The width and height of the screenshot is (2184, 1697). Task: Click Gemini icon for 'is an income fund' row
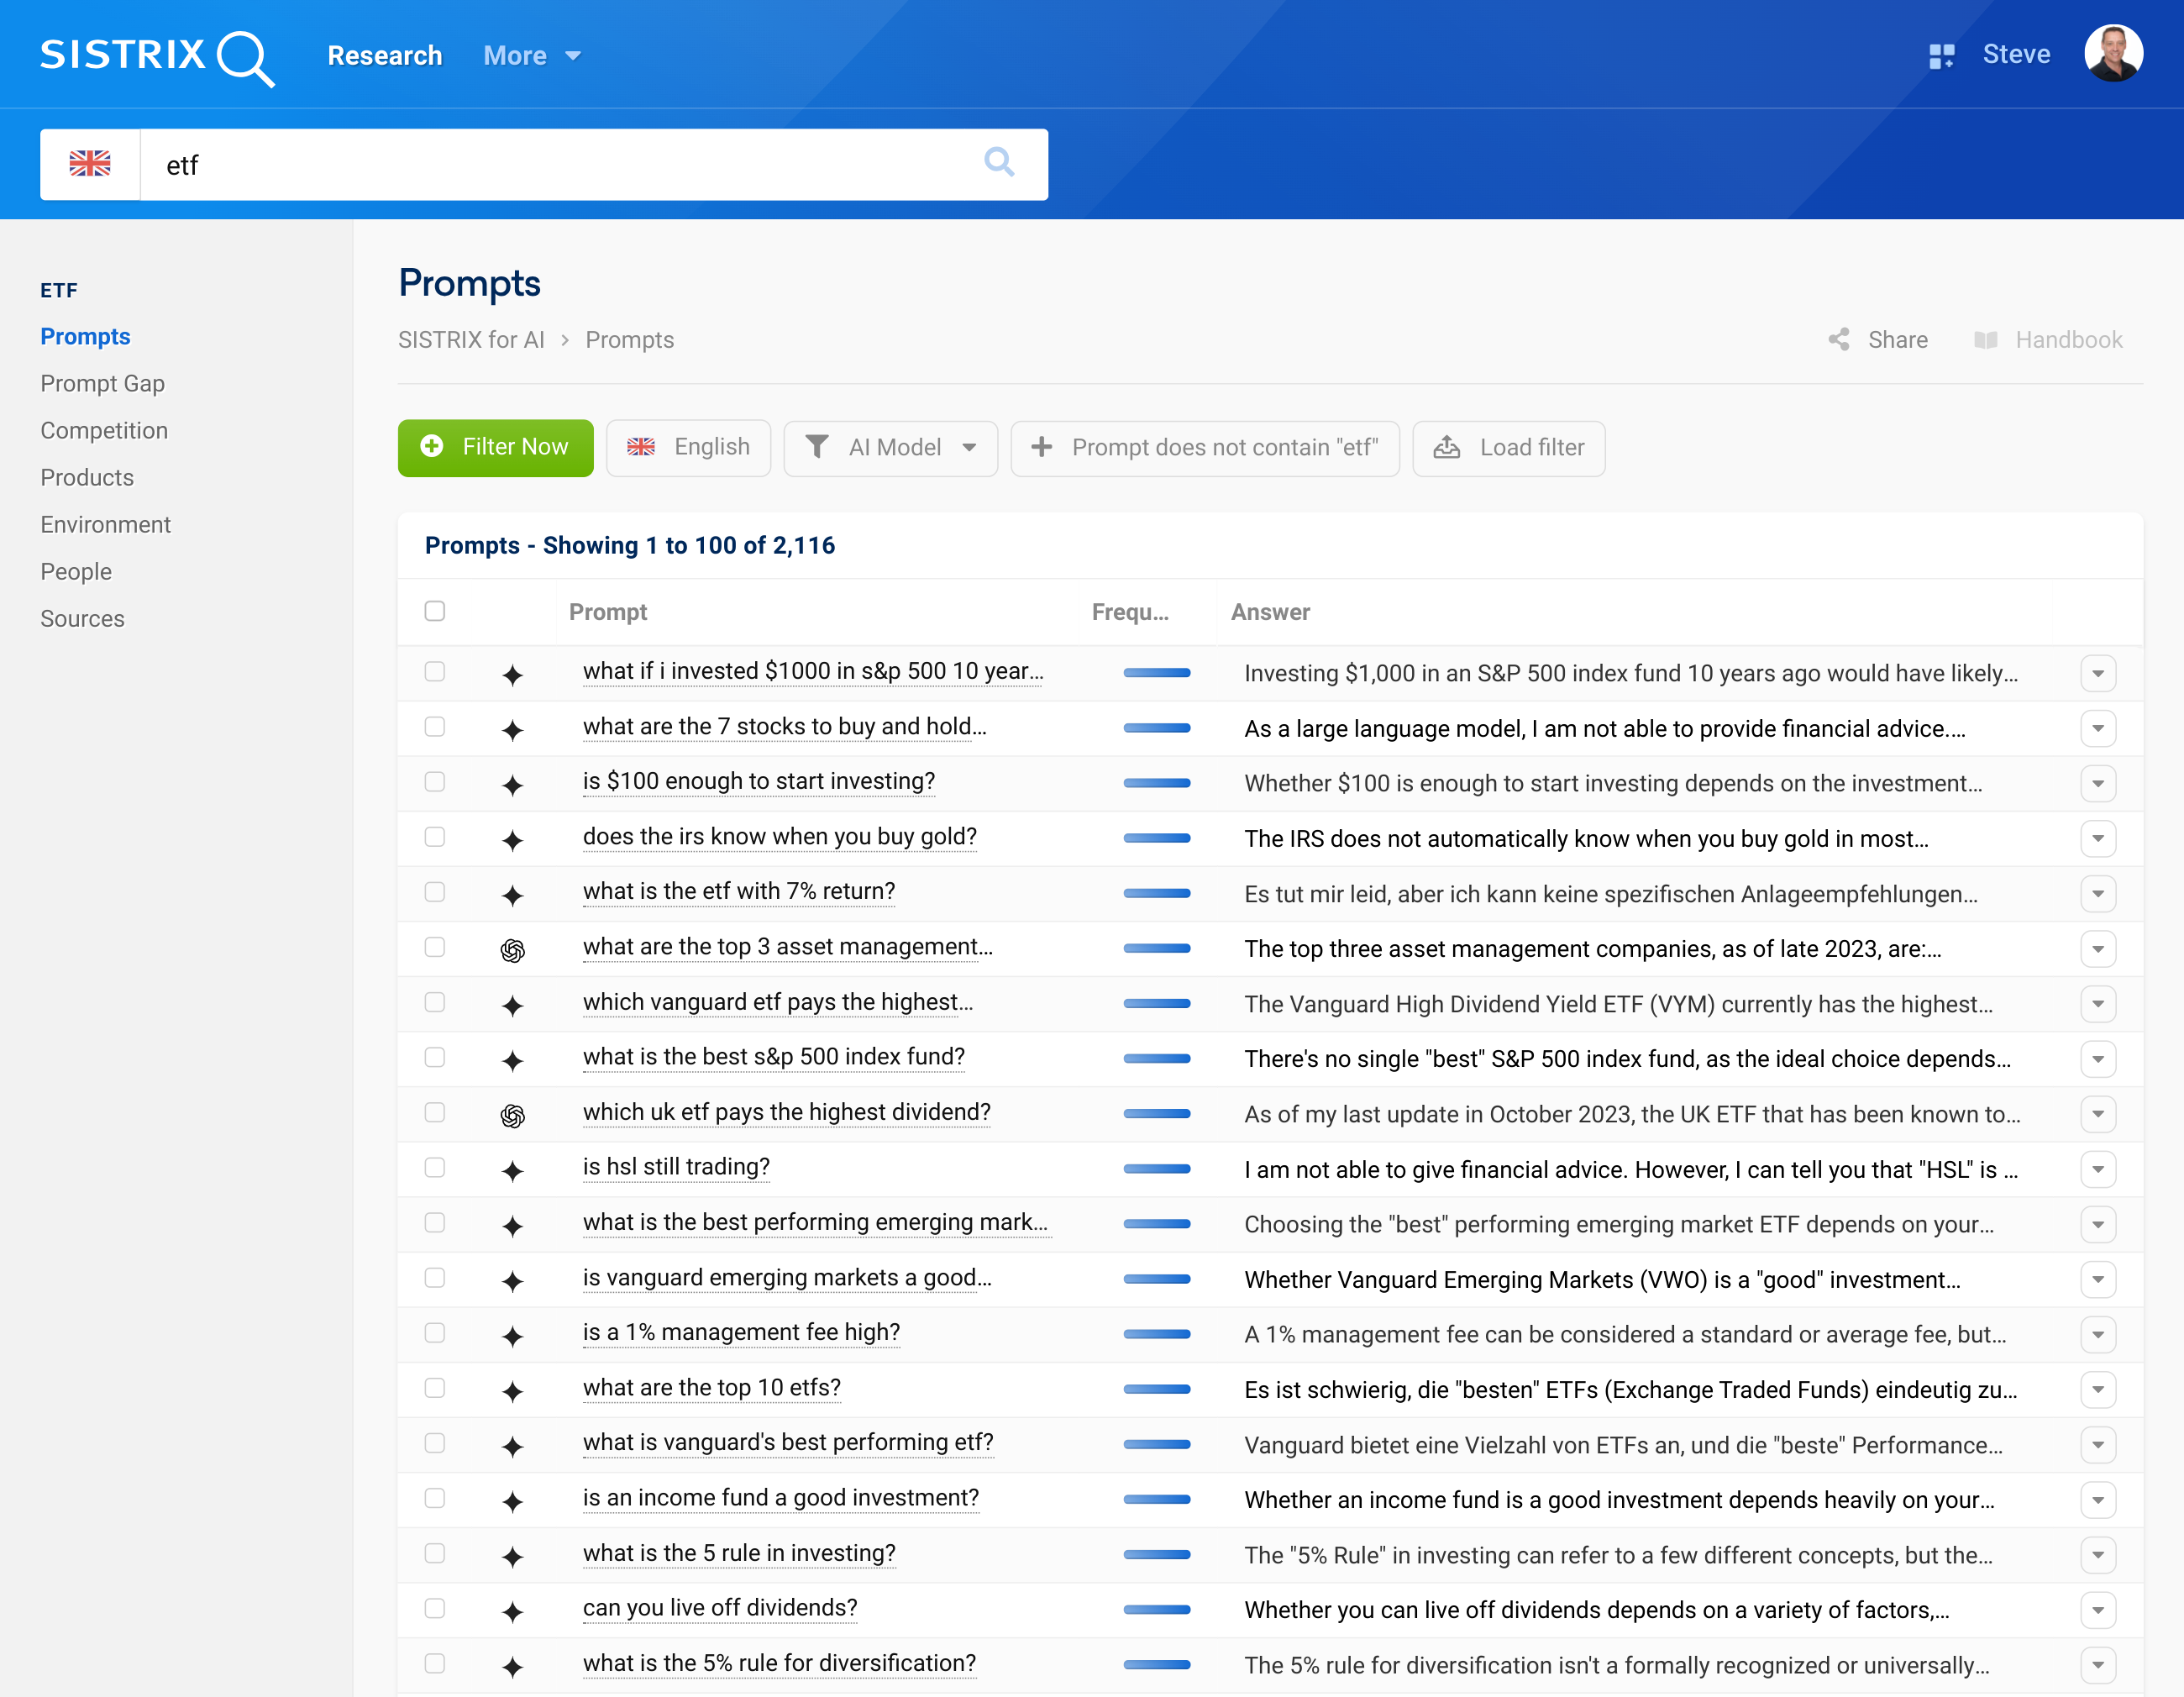click(513, 1501)
